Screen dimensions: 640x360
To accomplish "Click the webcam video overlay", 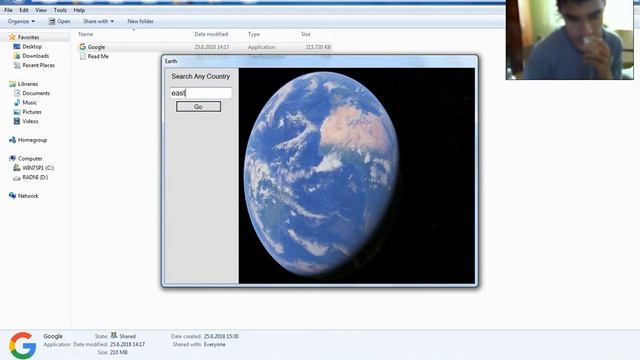I will coord(569,40).
